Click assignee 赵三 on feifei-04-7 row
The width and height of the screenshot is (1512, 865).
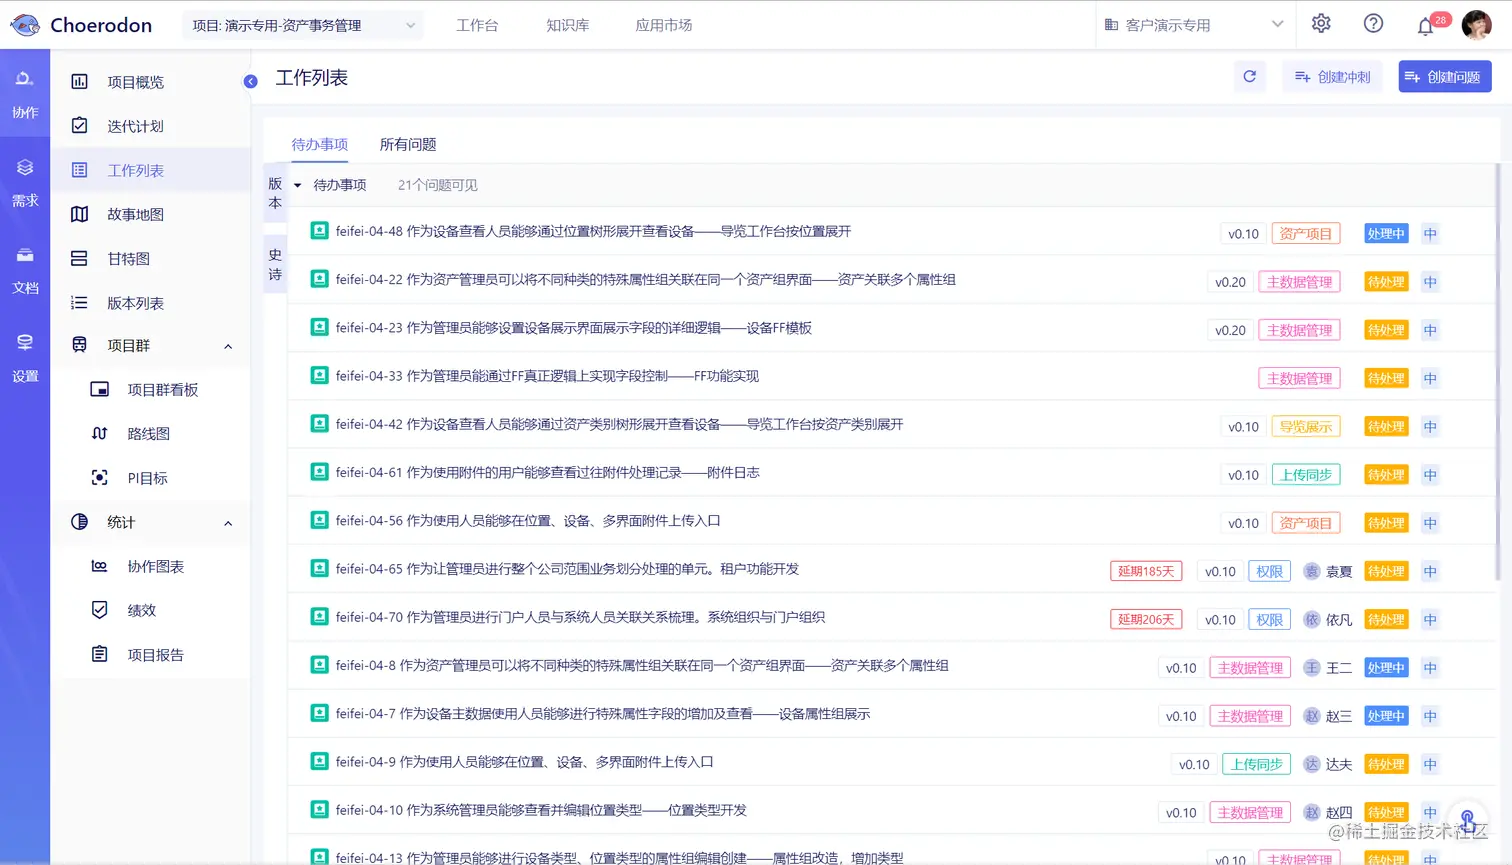(x=1328, y=716)
